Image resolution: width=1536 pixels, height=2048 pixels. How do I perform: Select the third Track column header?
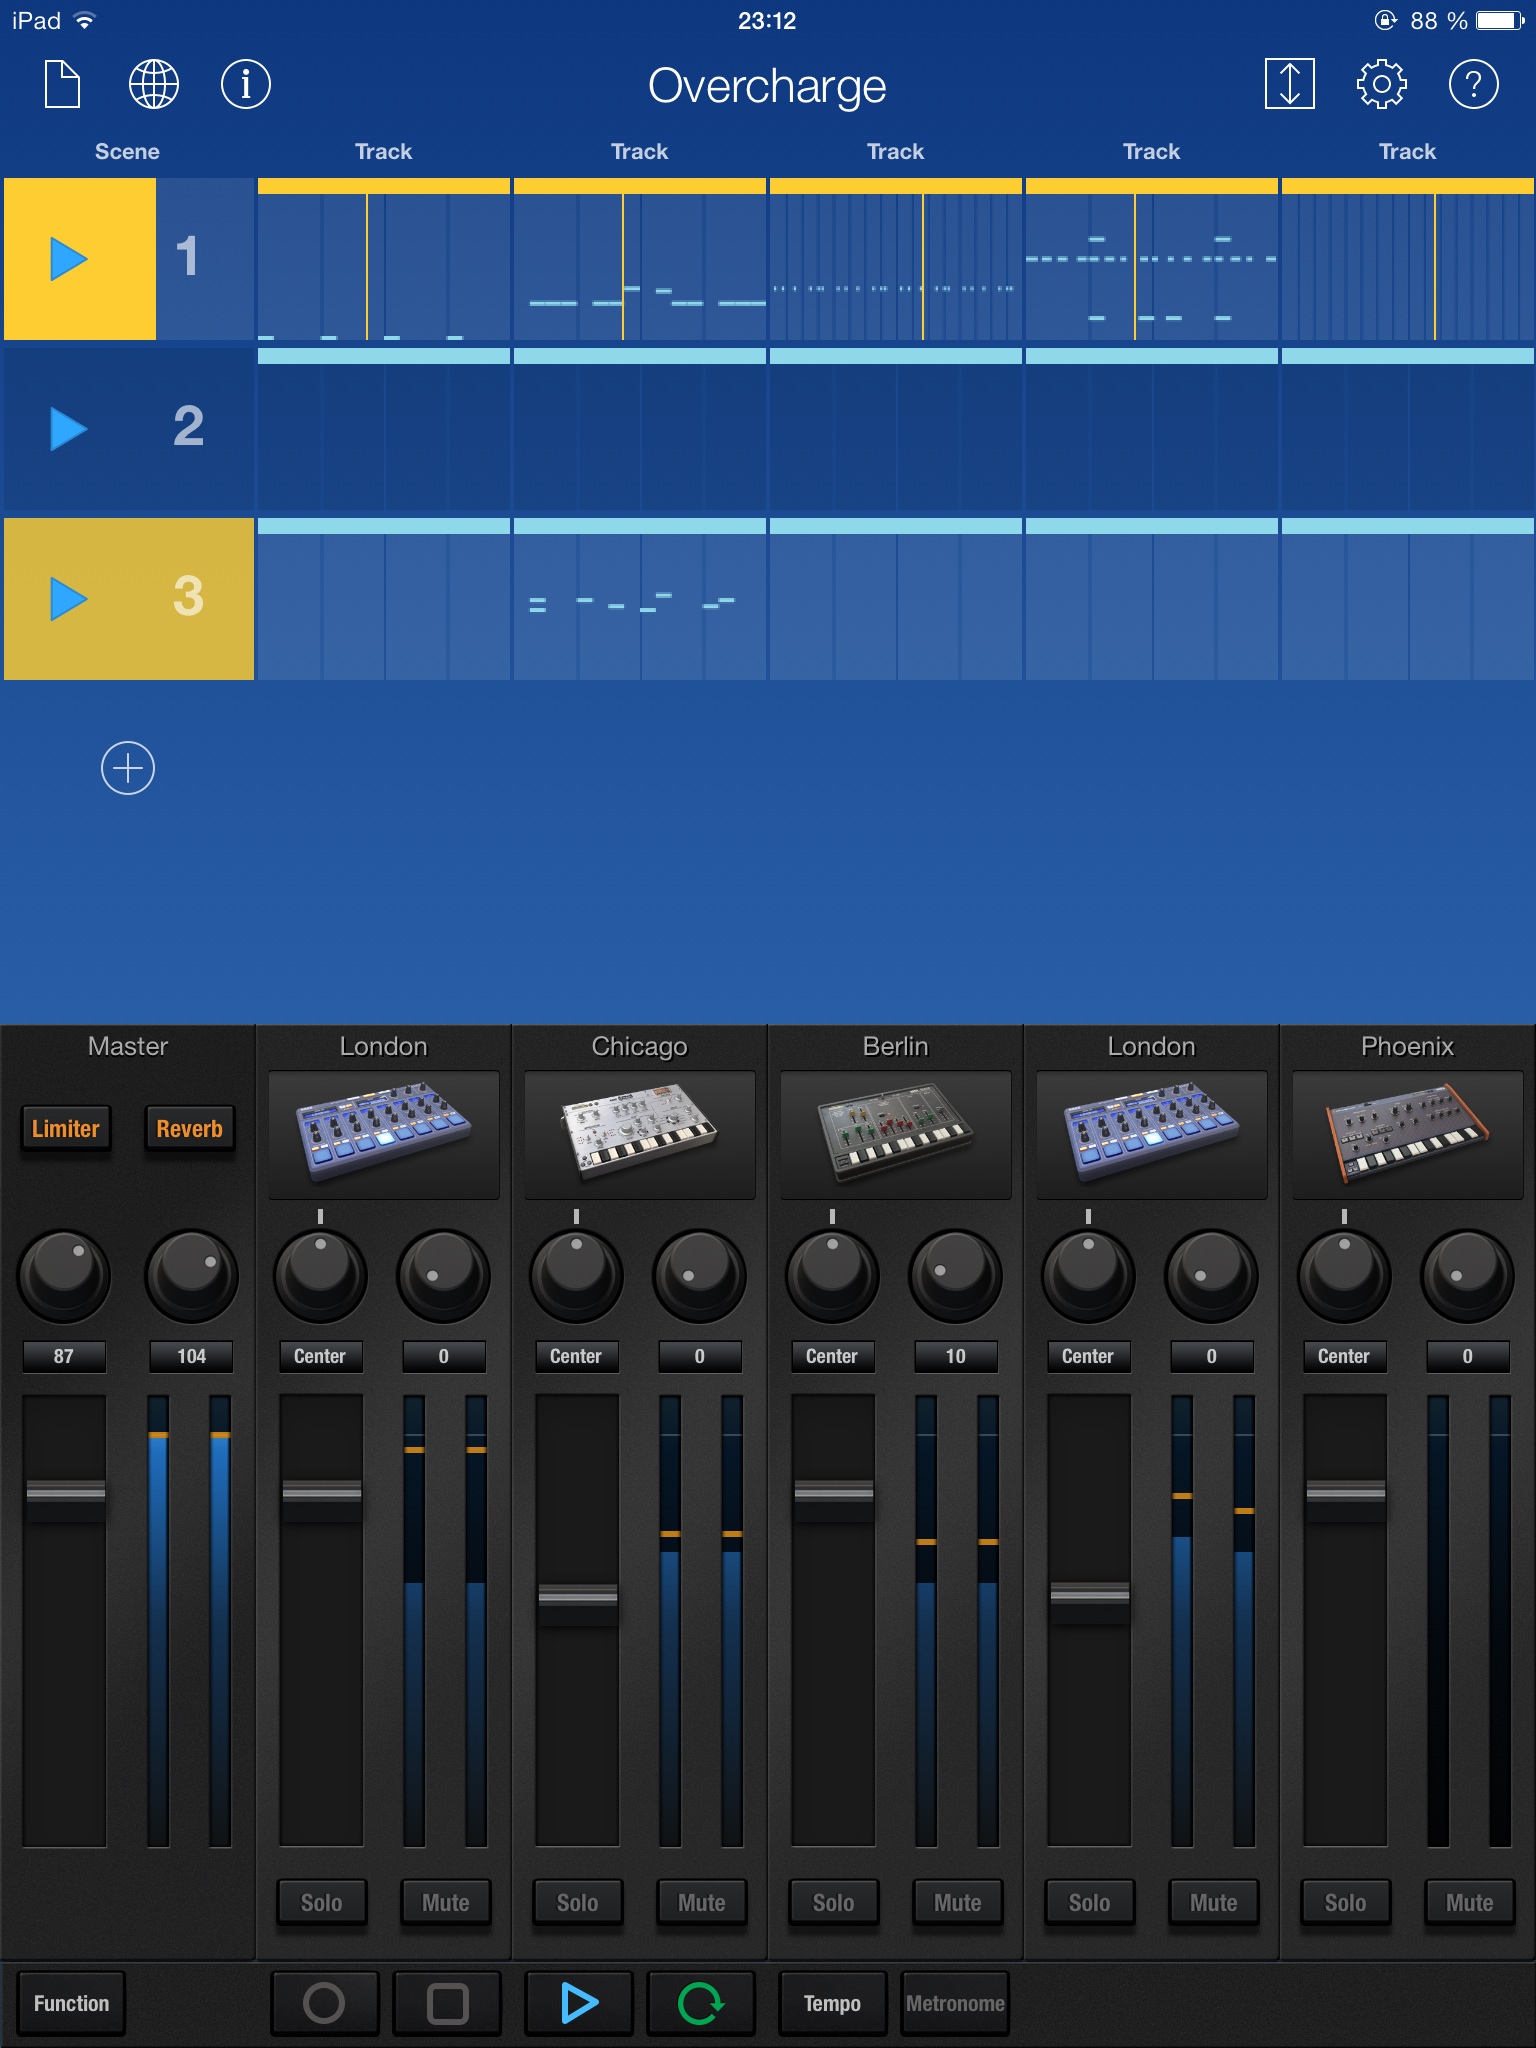(895, 152)
